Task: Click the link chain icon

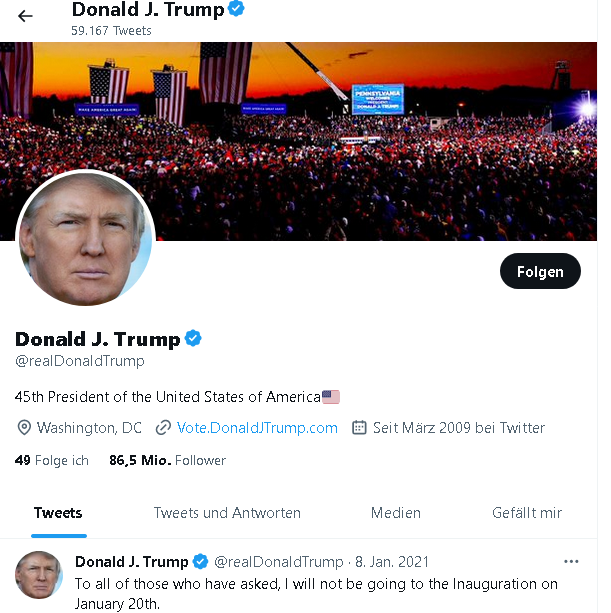Action: tap(163, 428)
